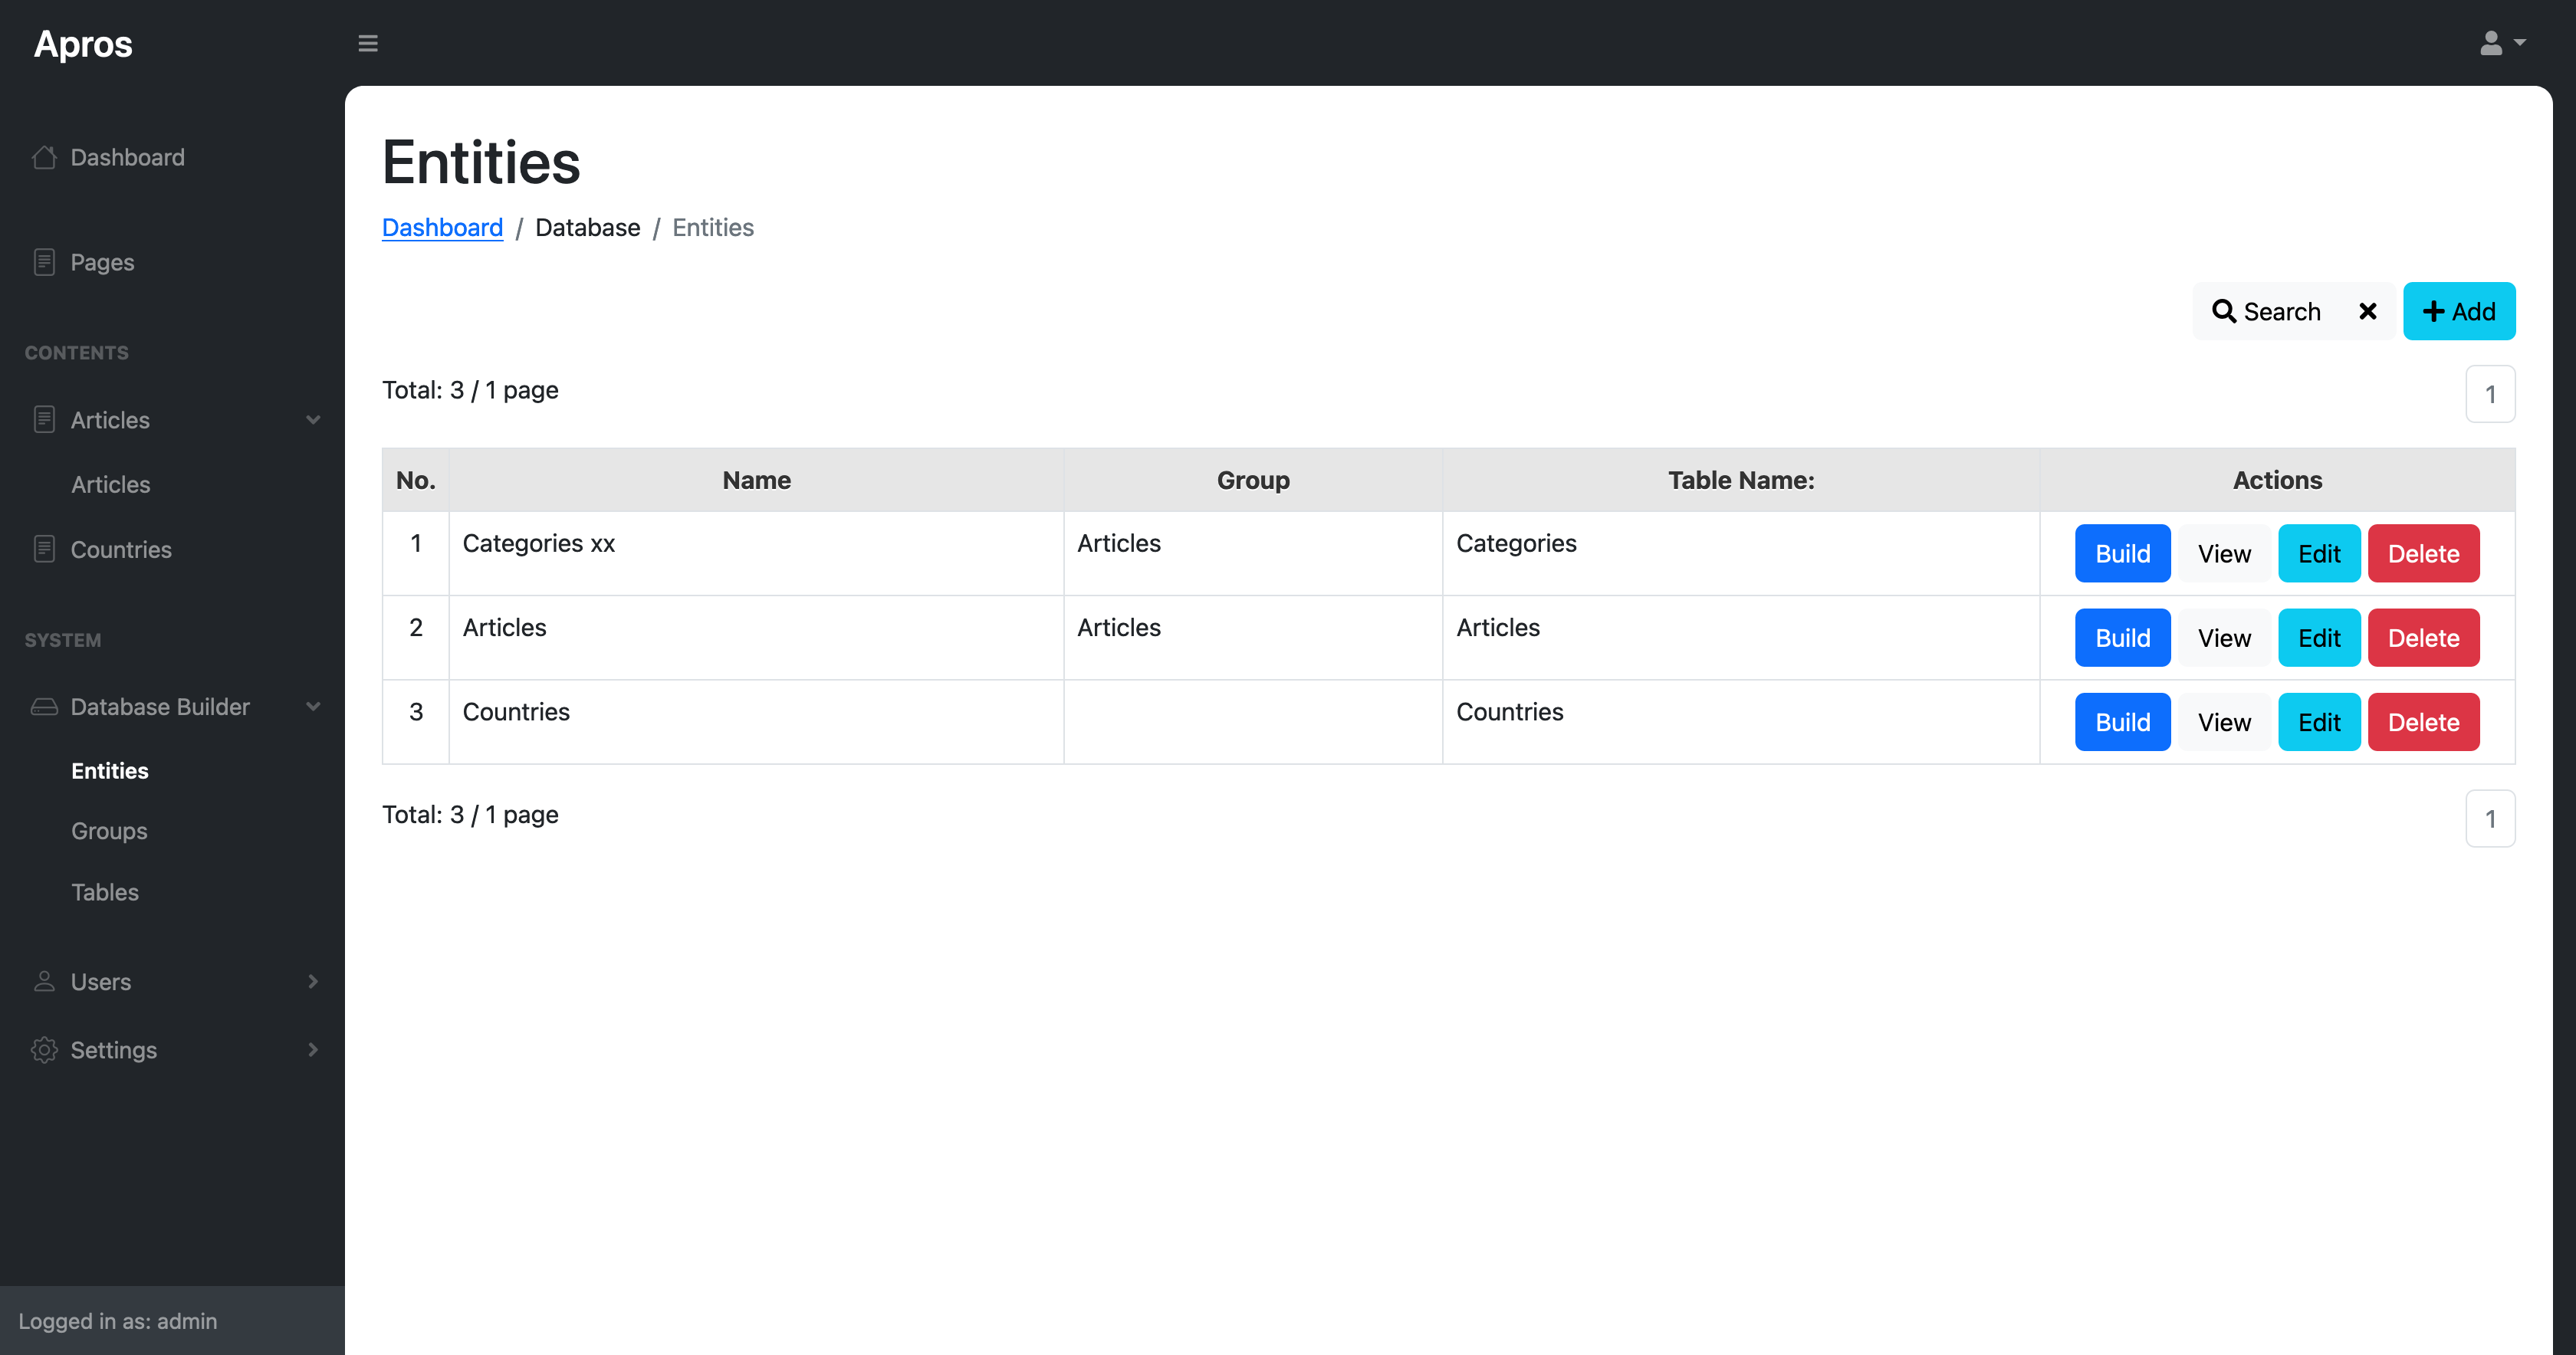The height and width of the screenshot is (1355, 2576).
Task: Expand the Settings submenu arrow
Action: [313, 1050]
